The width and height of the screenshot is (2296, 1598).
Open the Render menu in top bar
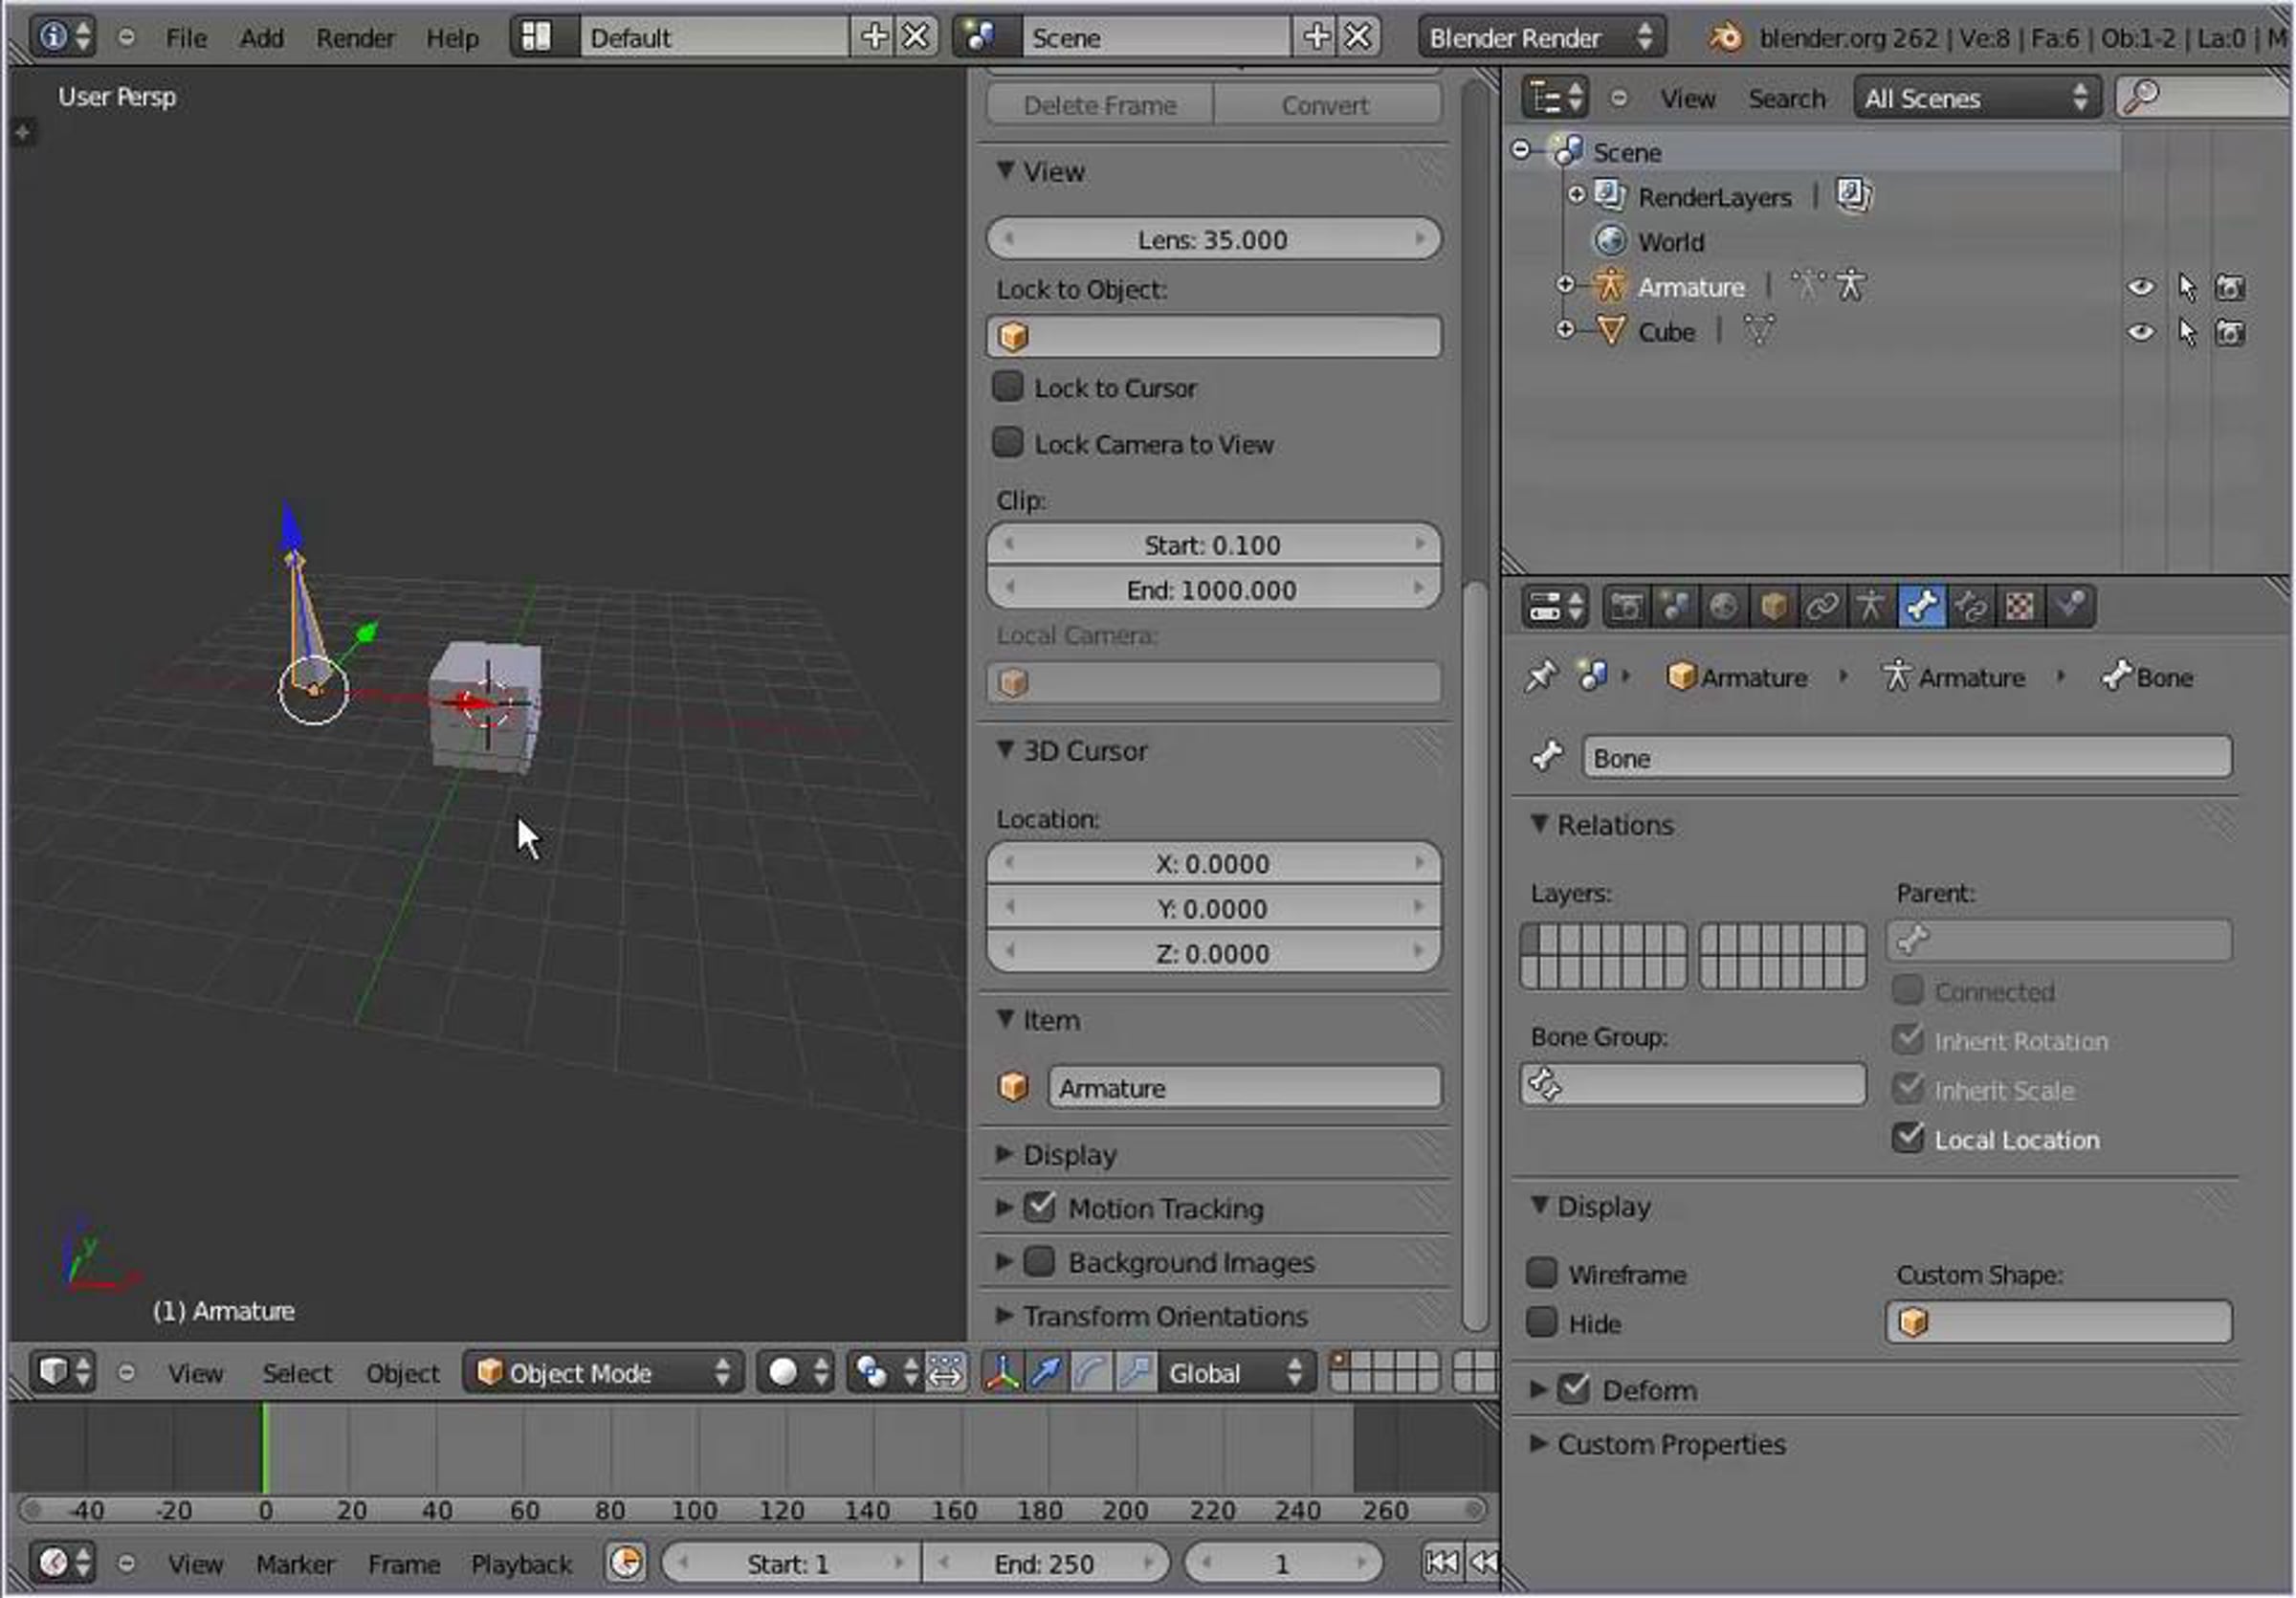(355, 38)
